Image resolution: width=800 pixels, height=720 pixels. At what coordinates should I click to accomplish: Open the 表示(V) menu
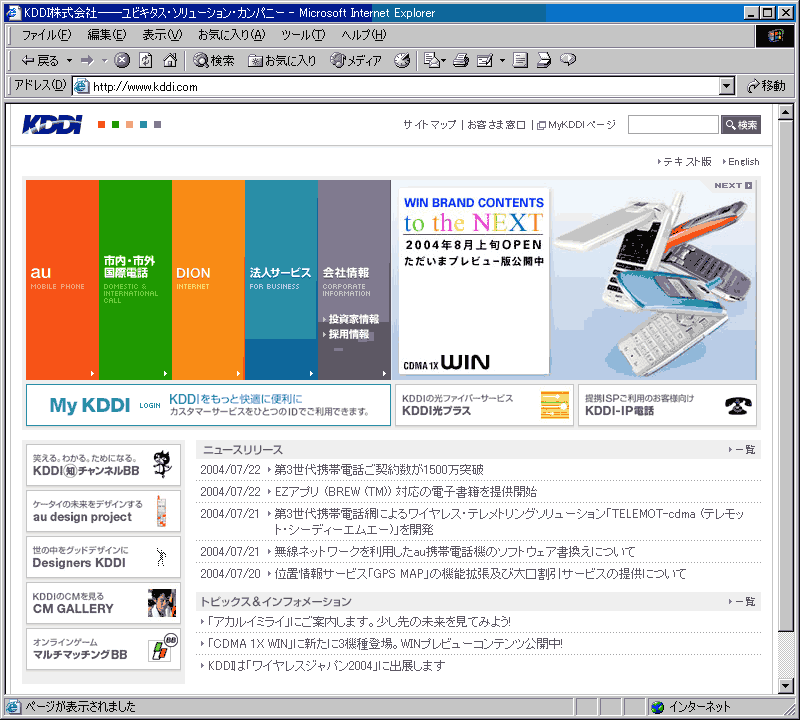click(162, 35)
